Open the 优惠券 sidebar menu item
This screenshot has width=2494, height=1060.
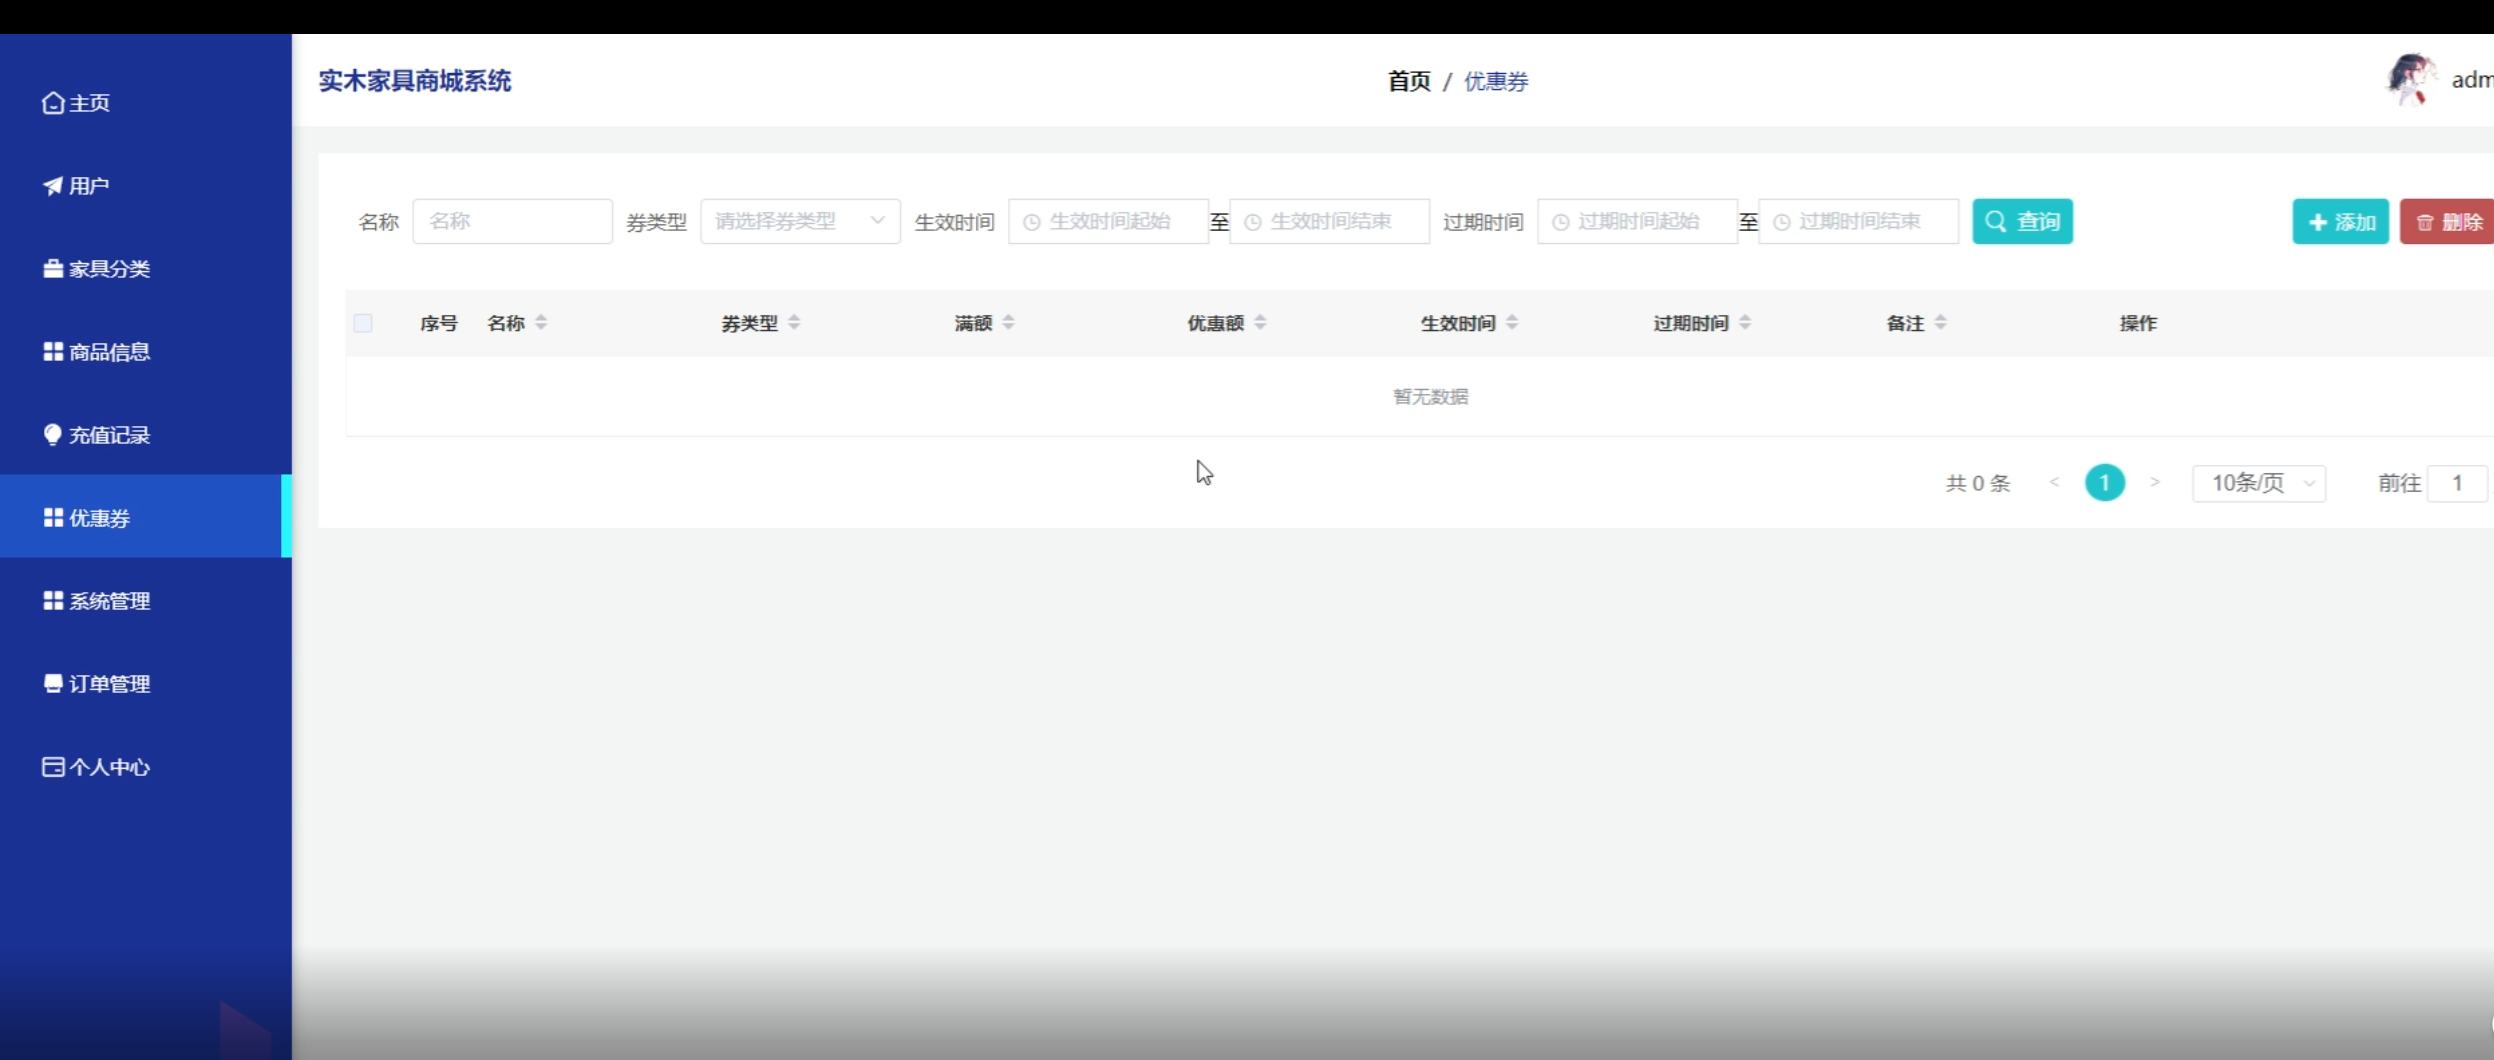tap(100, 518)
